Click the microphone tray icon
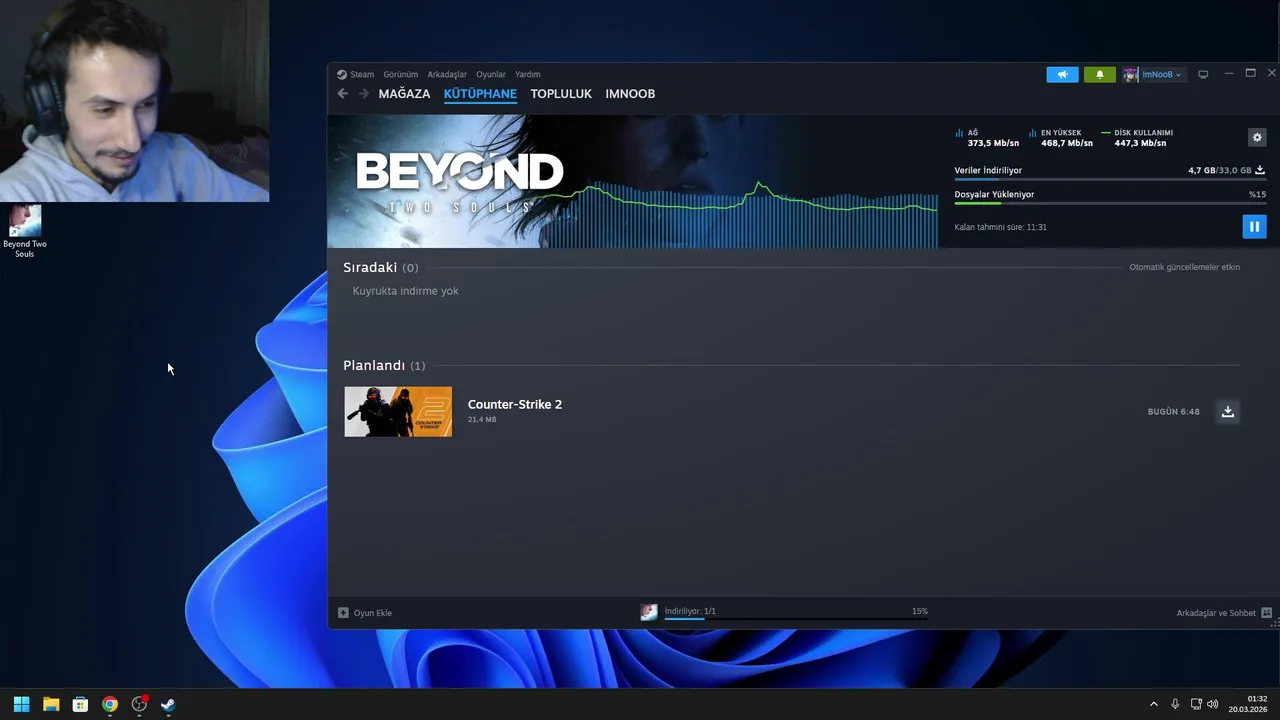Image resolution: width=1280 pixels, height=720 pixels. coord(1175,704)
